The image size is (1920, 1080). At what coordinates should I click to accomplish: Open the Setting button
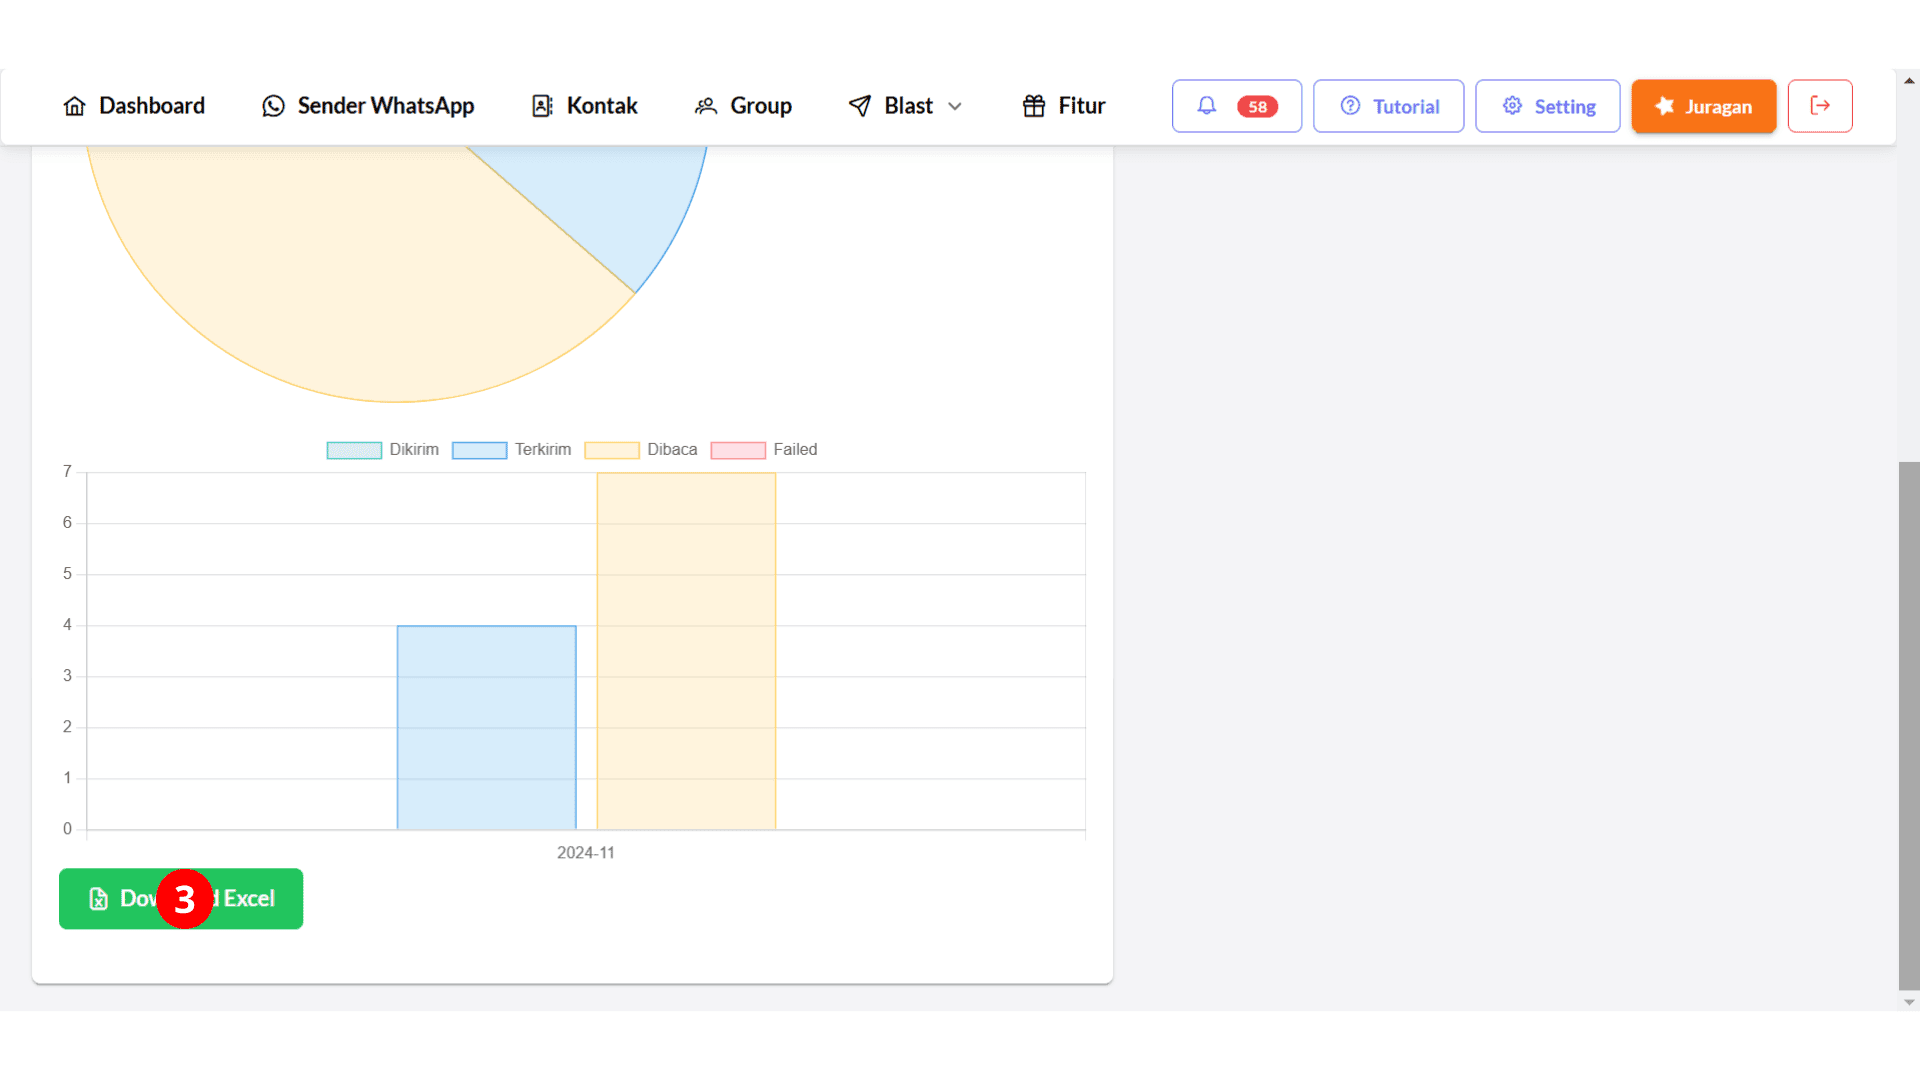click(1547, 106)
